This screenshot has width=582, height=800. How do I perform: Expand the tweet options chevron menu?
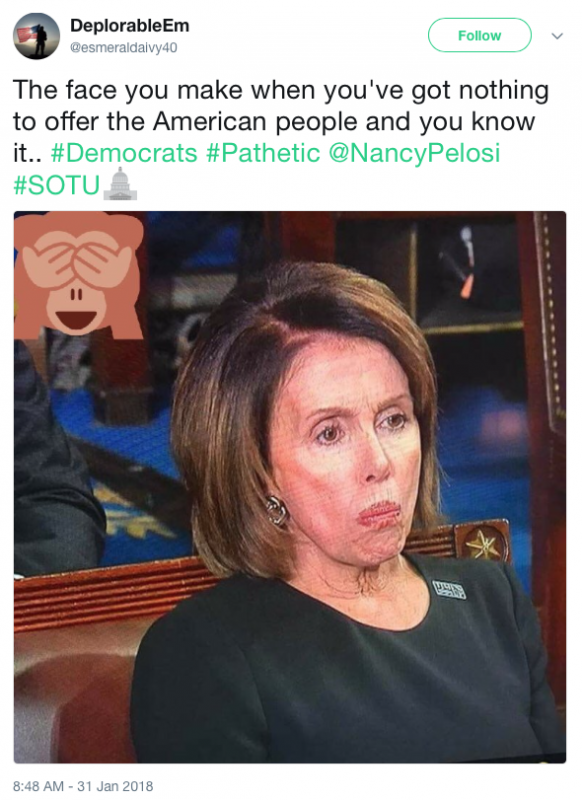558,36
